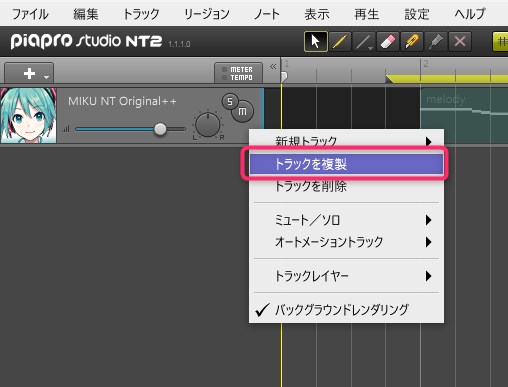Screen dimensions: 508x387
Task: Open the 再生 menu
Action: click(367, 14)
